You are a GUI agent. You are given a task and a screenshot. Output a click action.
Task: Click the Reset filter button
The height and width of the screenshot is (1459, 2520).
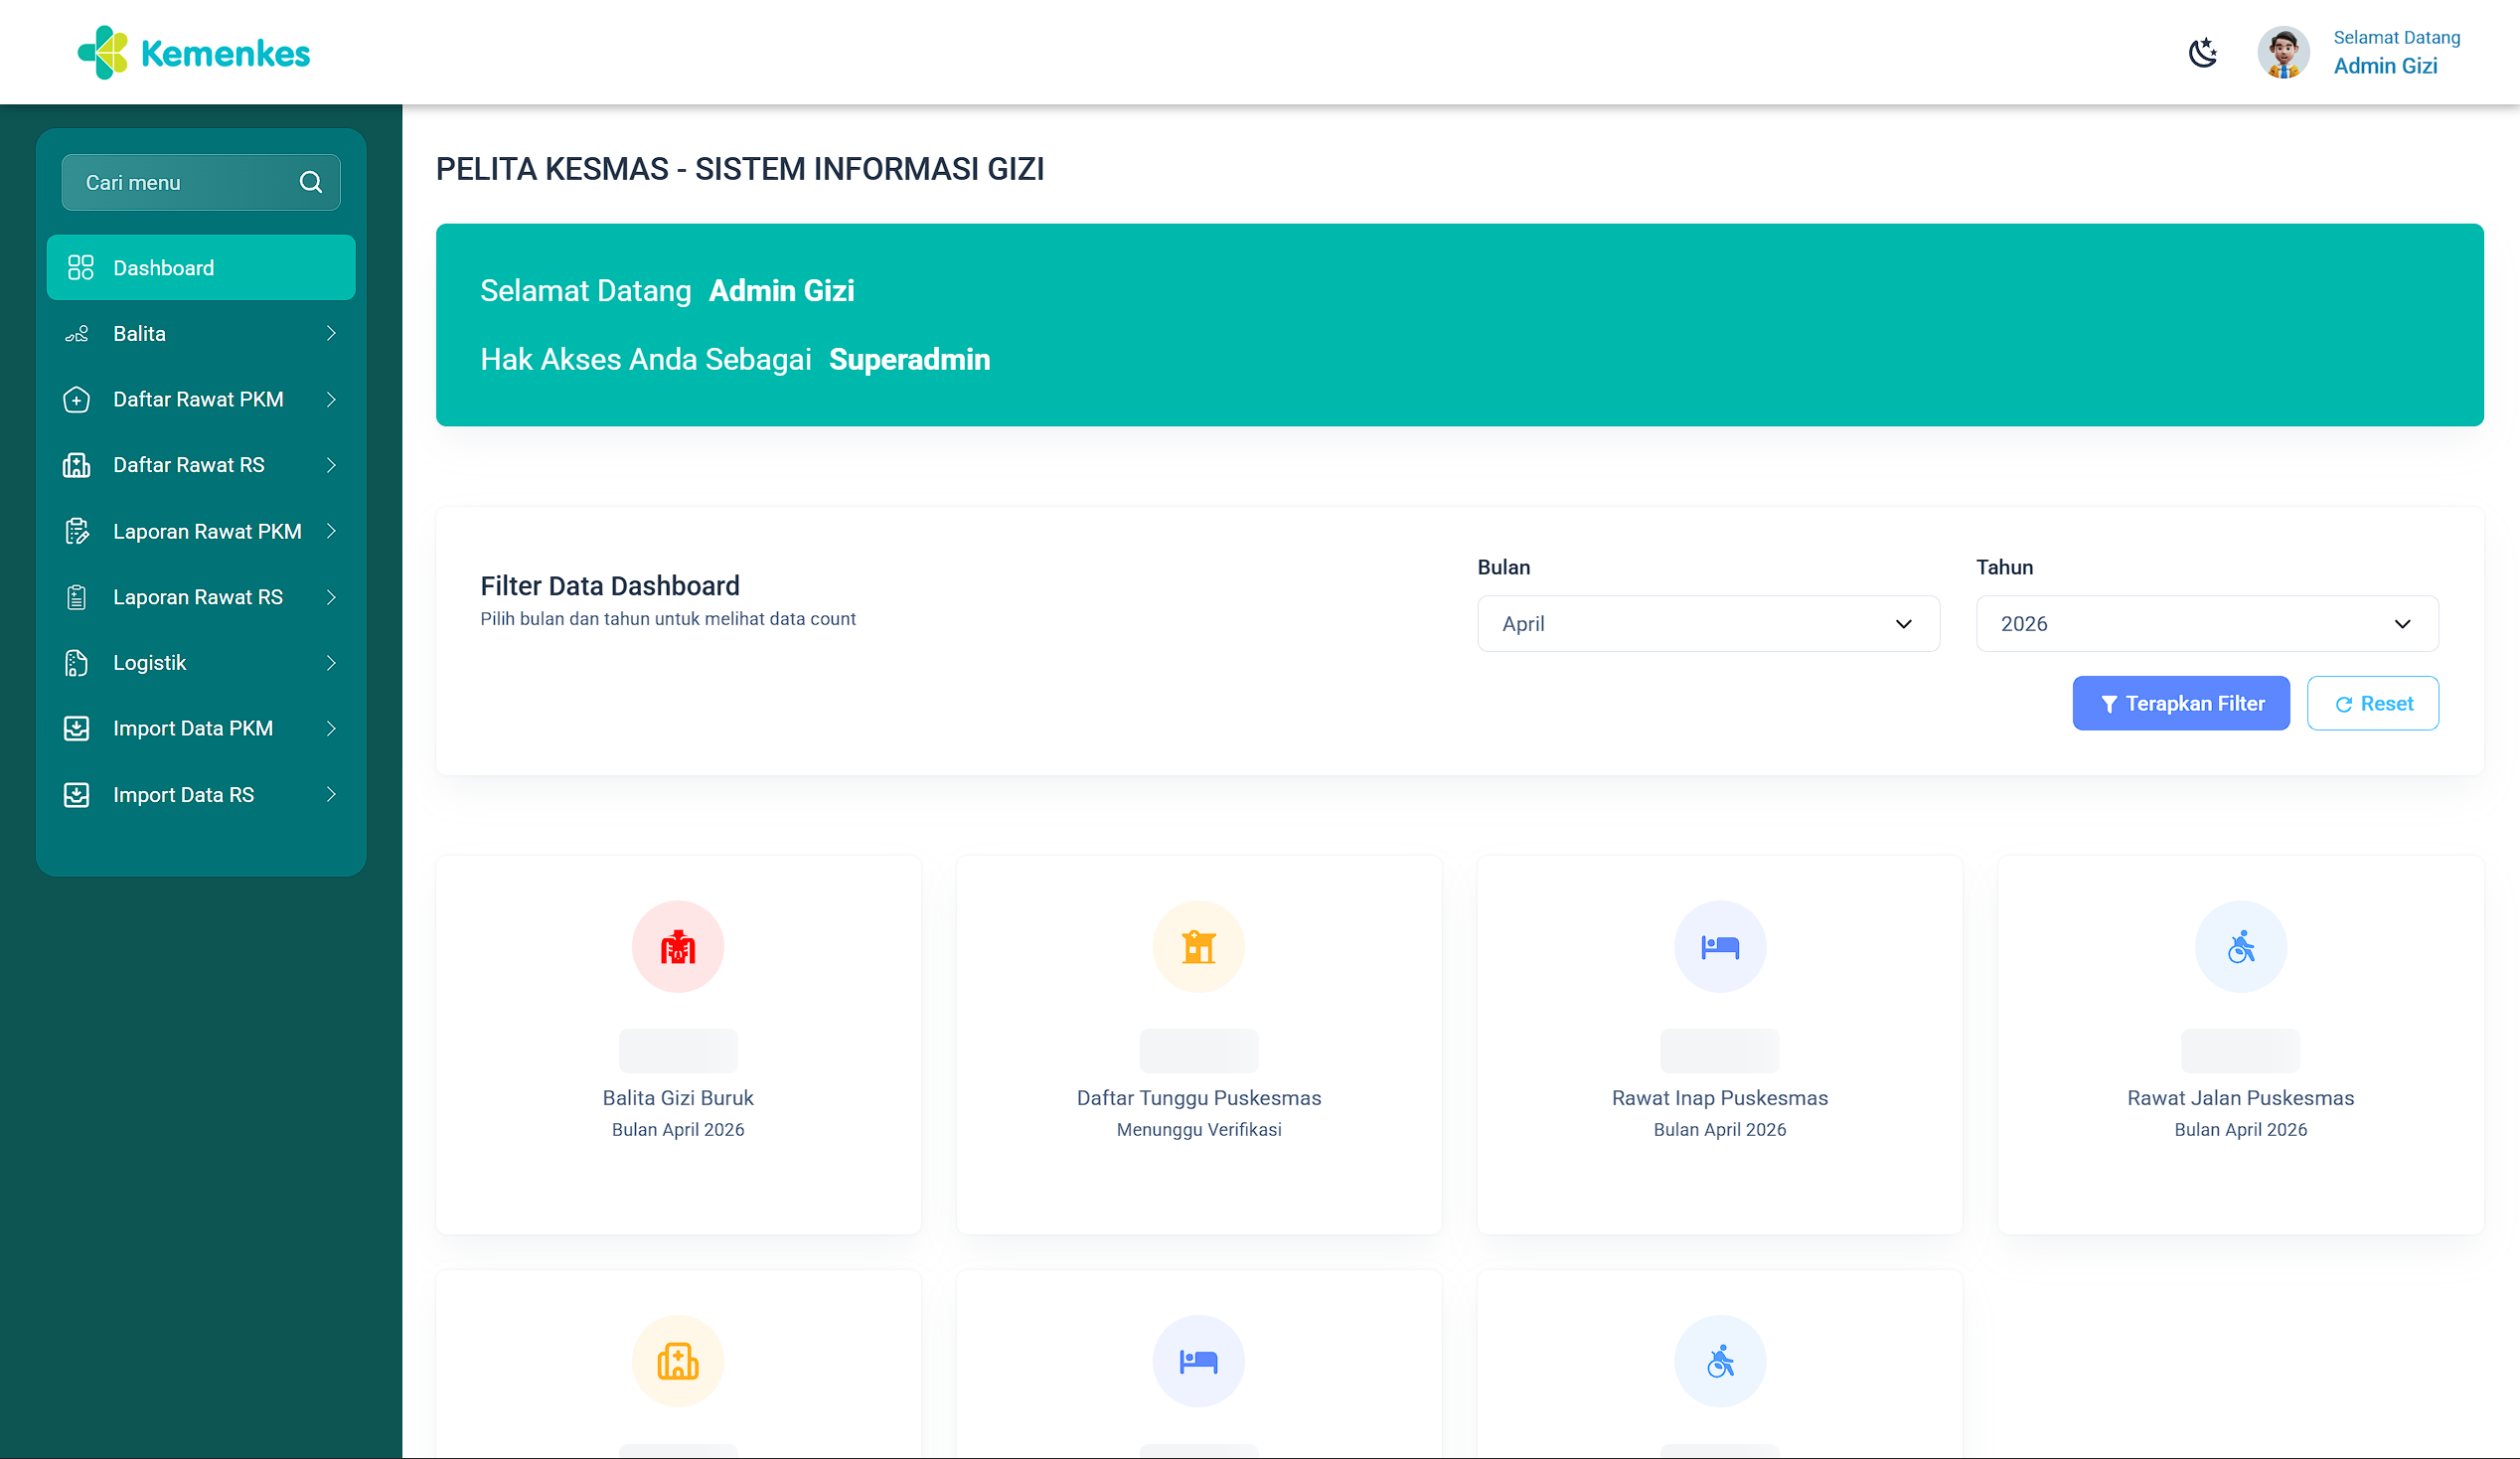click(x=2372, y=704)
